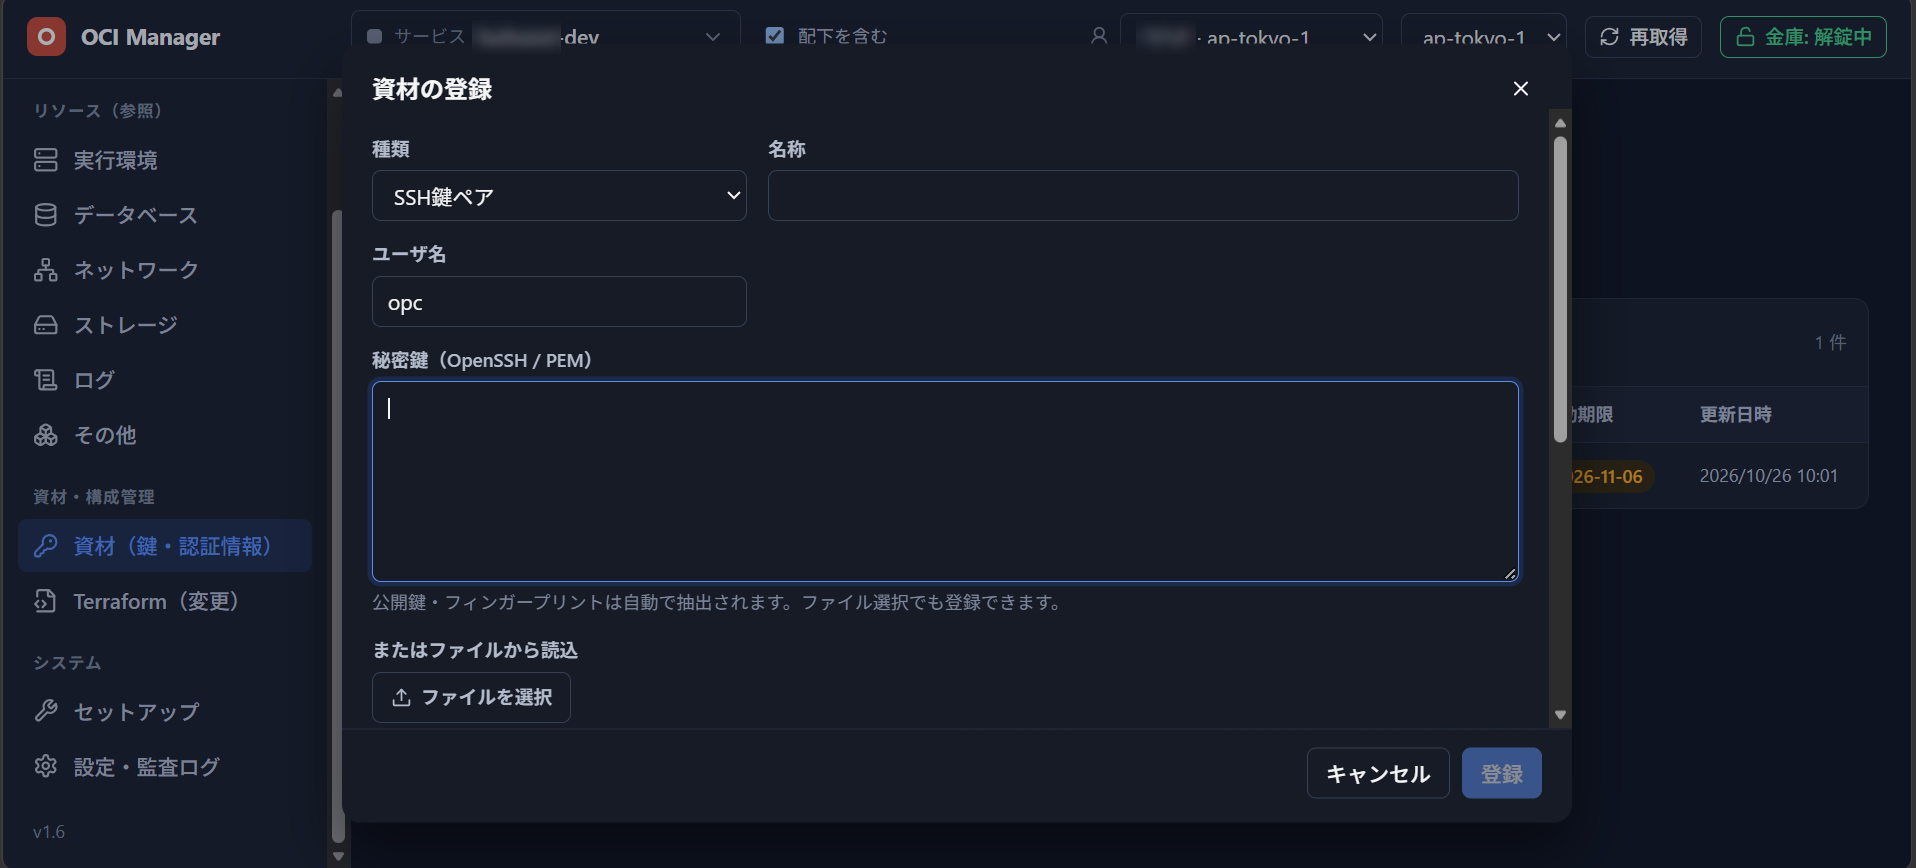Click the 更新日時 column header
1916x868 pixels.
1736,414
